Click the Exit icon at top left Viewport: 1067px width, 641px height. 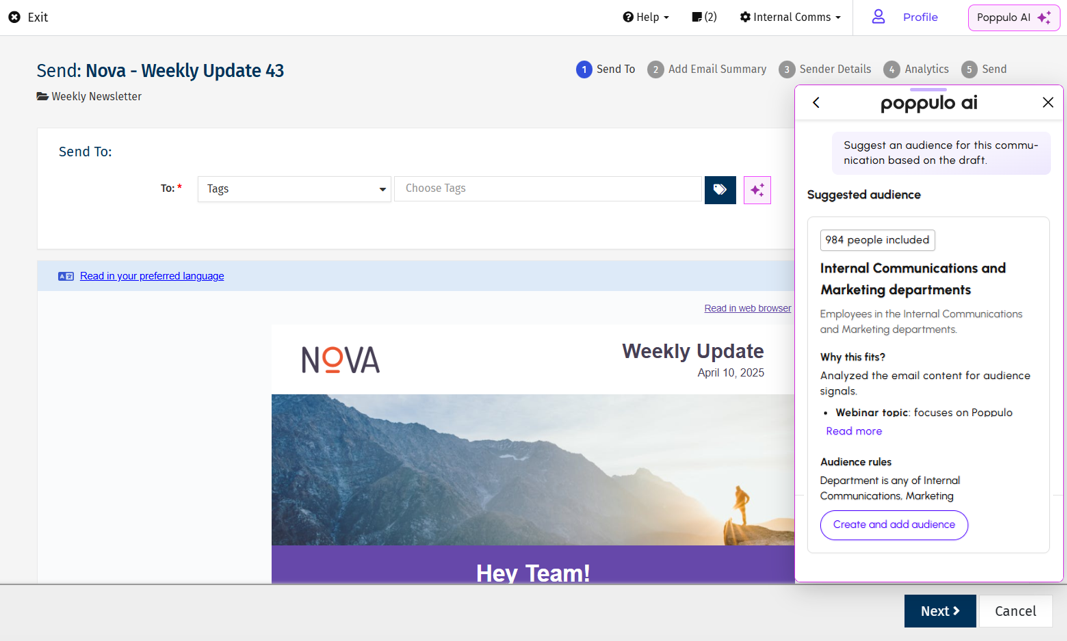(14, 17)
